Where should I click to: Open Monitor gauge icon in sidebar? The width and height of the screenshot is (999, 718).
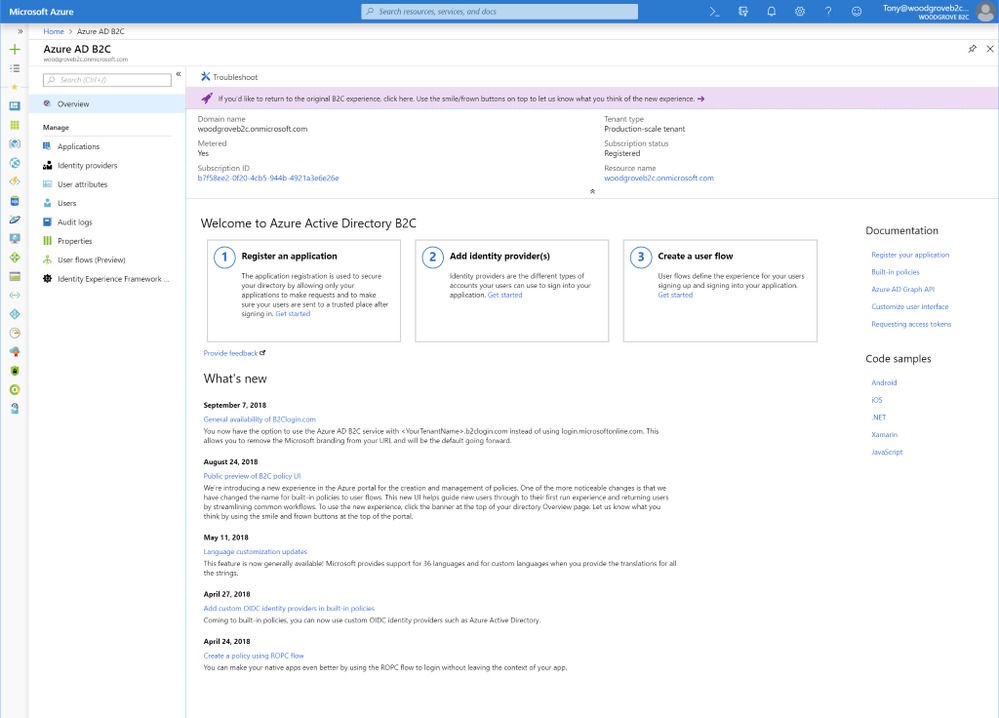tap(15, 333)
